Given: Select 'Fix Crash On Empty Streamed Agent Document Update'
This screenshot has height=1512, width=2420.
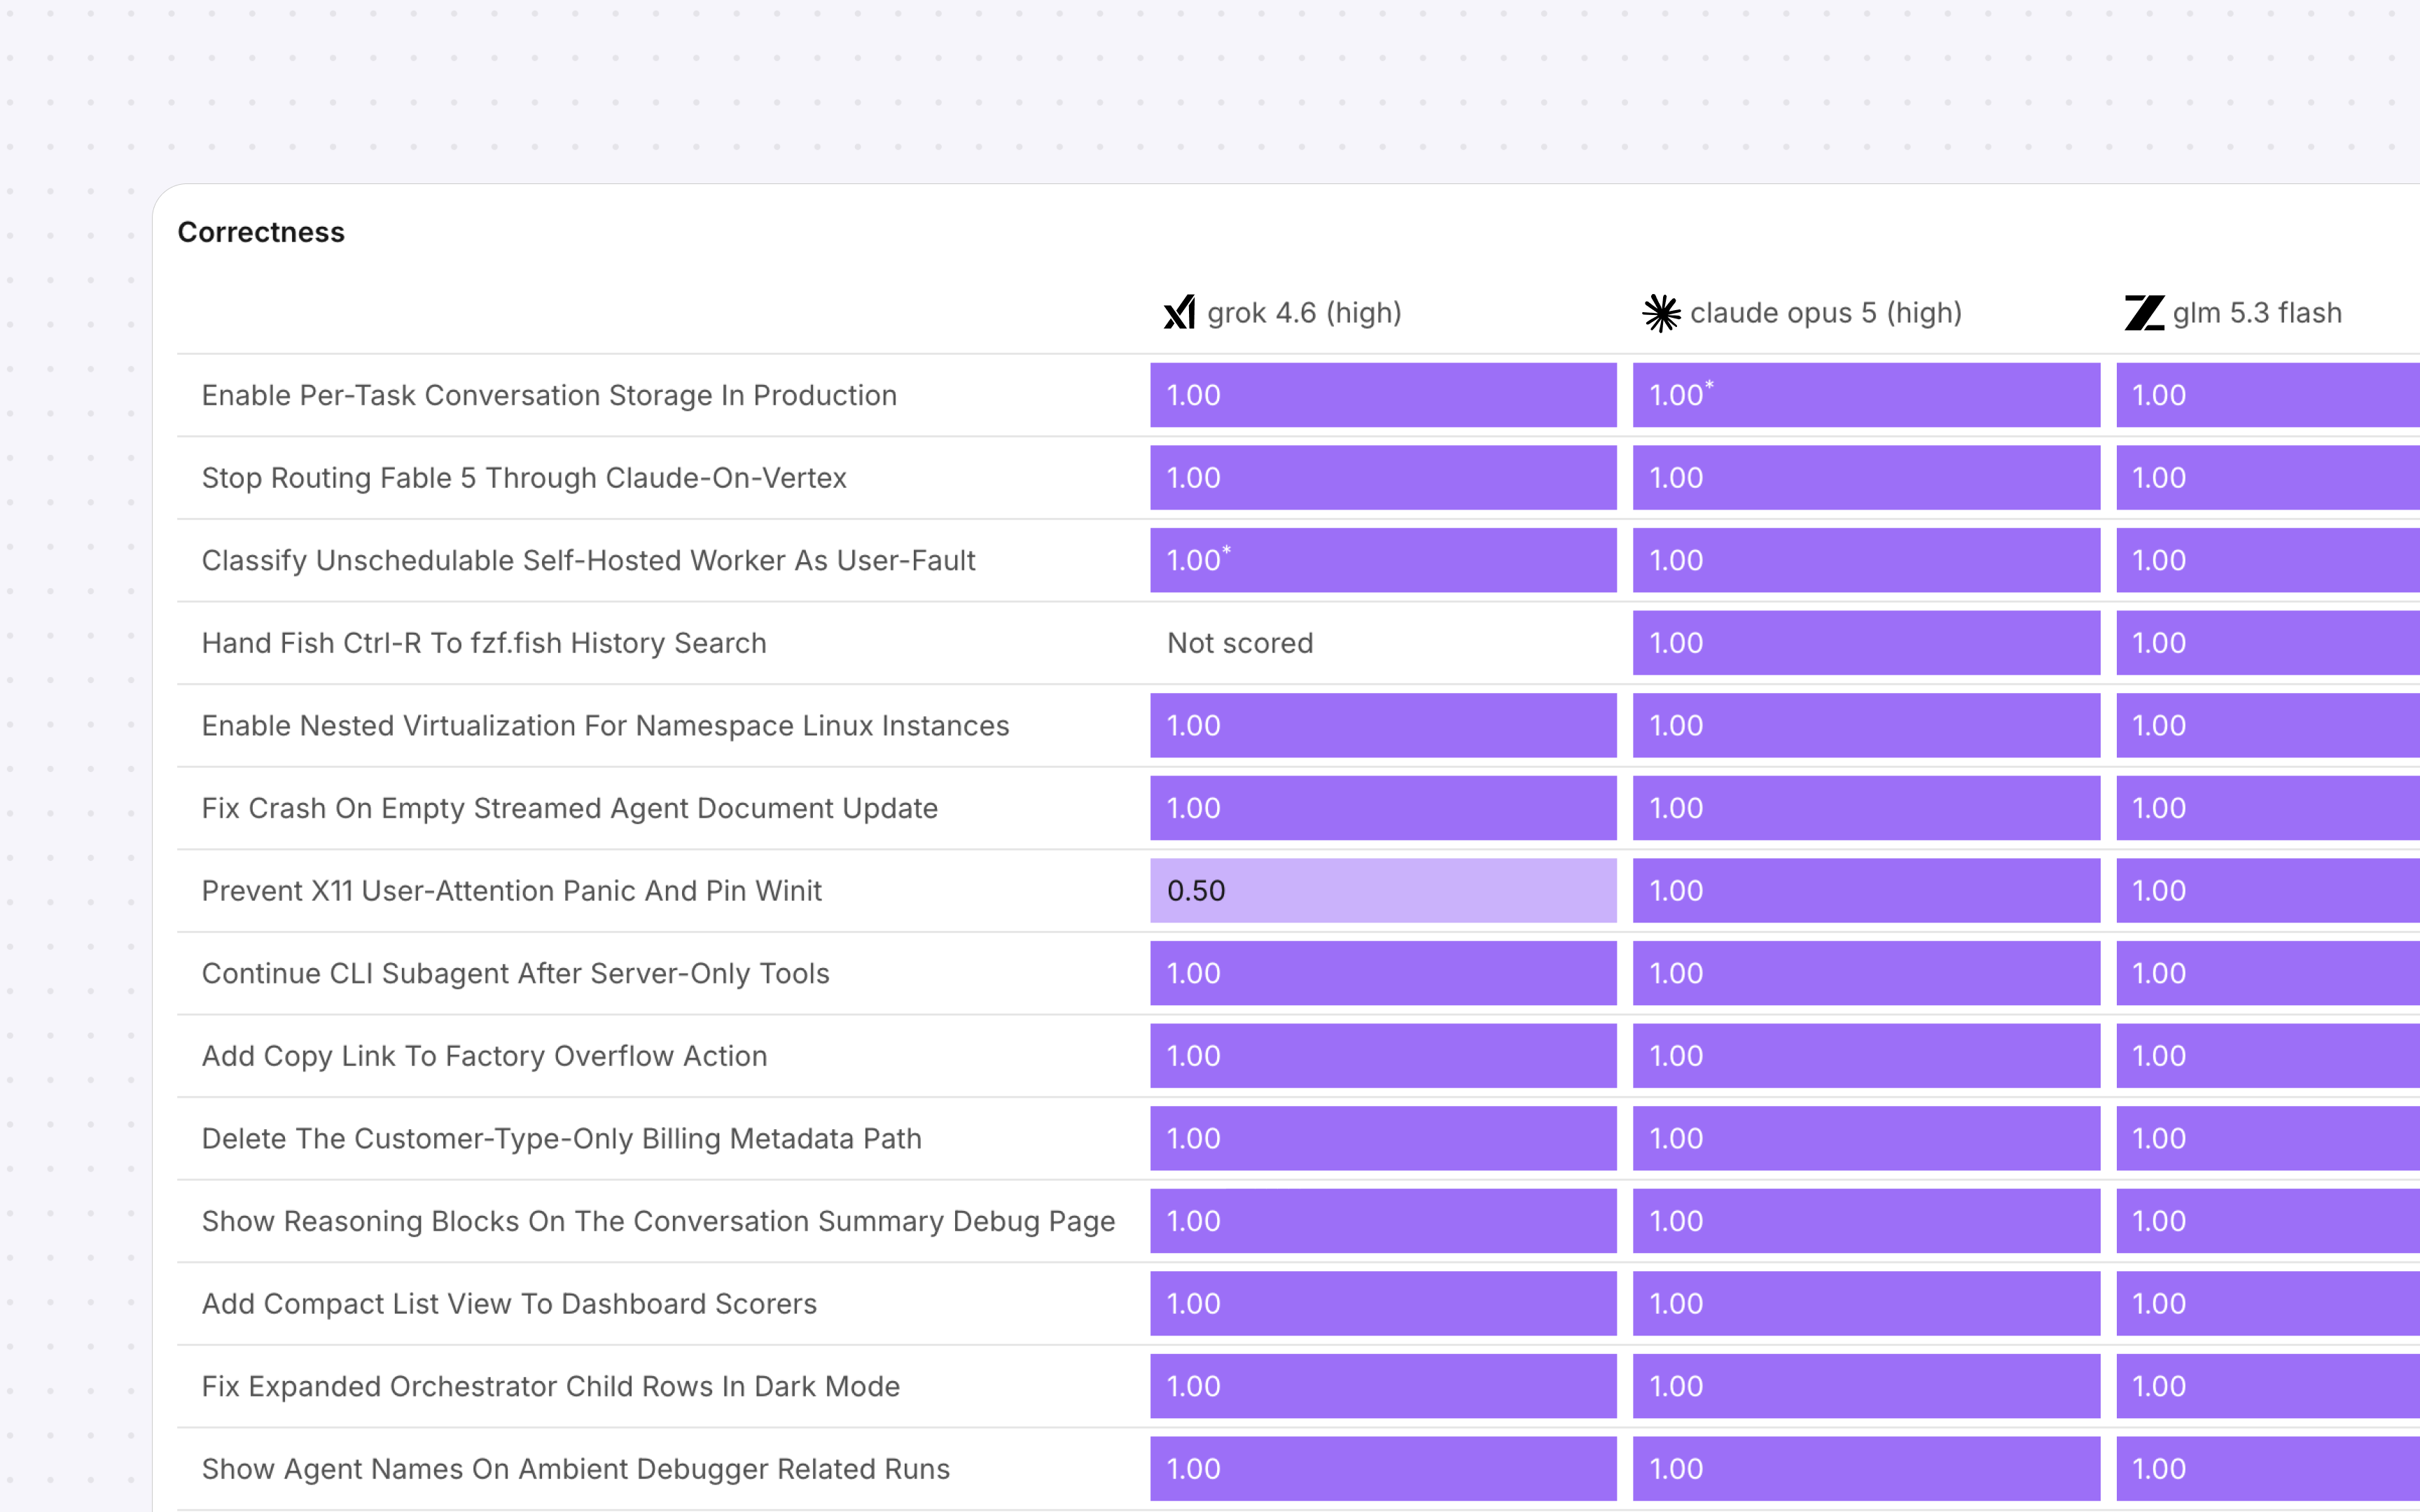Looking at the screenshot, I should (570, 808).
